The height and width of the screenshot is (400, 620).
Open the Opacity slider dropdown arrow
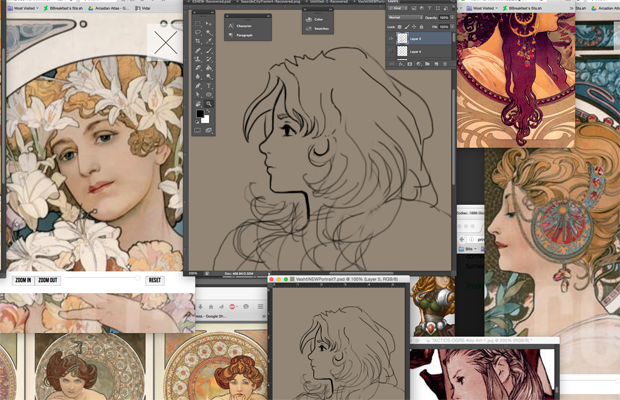click(x=452, y=17)
